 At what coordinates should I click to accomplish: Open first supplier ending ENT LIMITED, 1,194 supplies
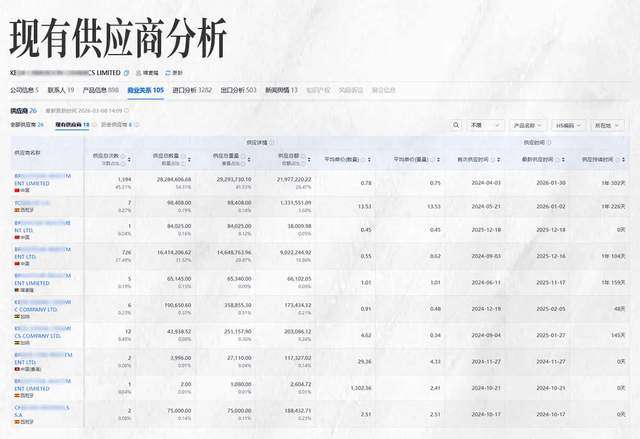click(x=43, y=180)
